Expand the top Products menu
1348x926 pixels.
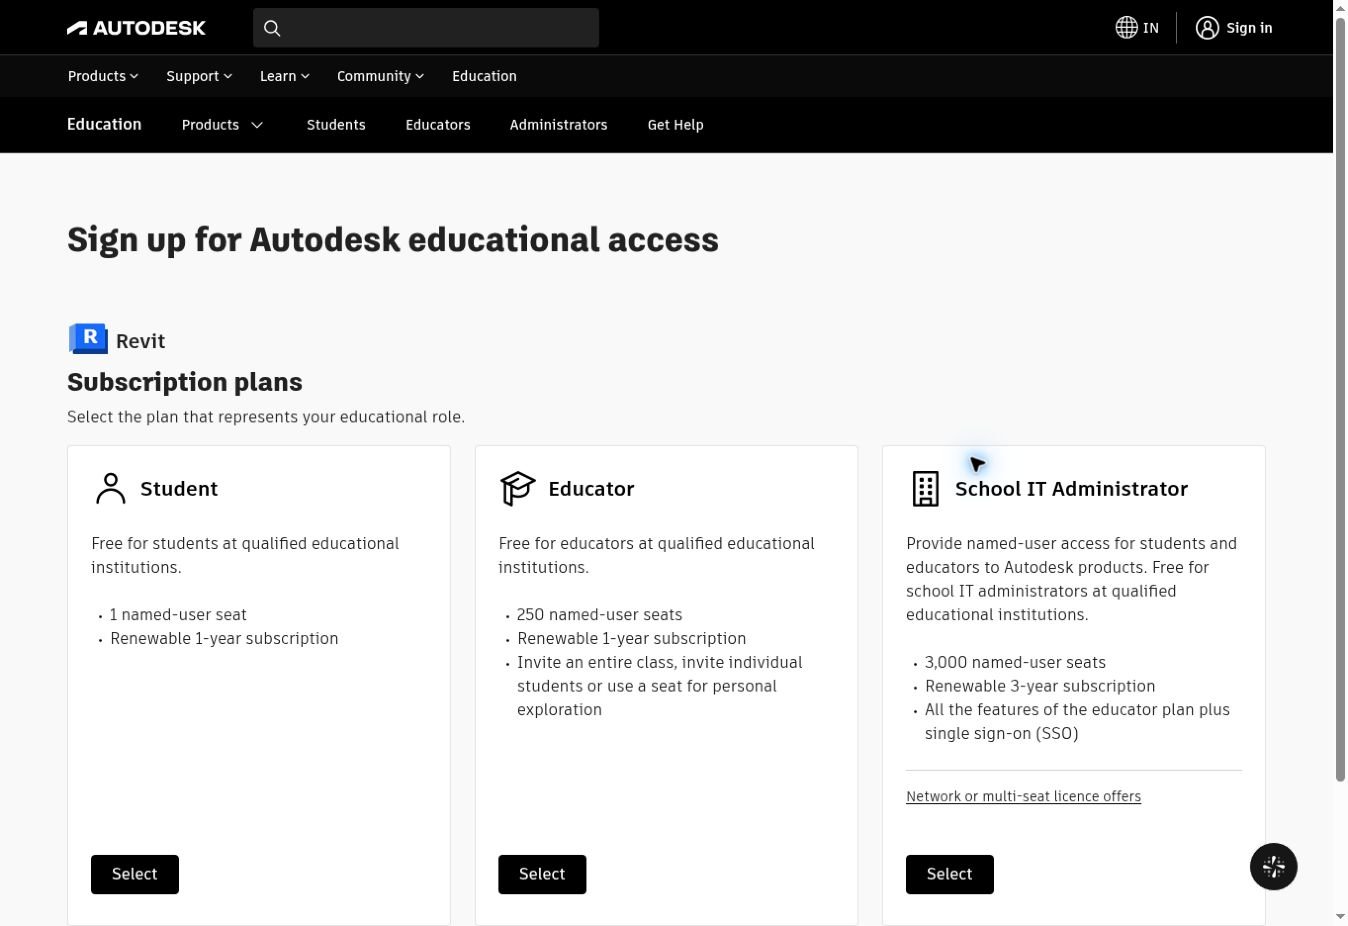(103, 76)
